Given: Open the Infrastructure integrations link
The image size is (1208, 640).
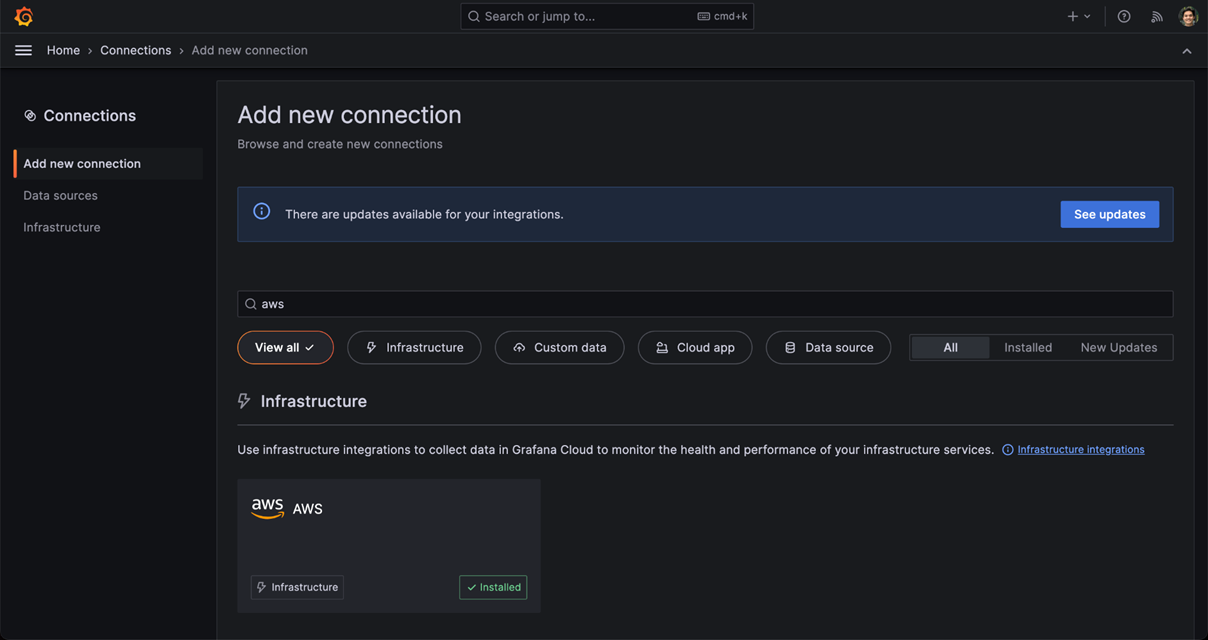Looking at the screenshot, I should 1081,450.
